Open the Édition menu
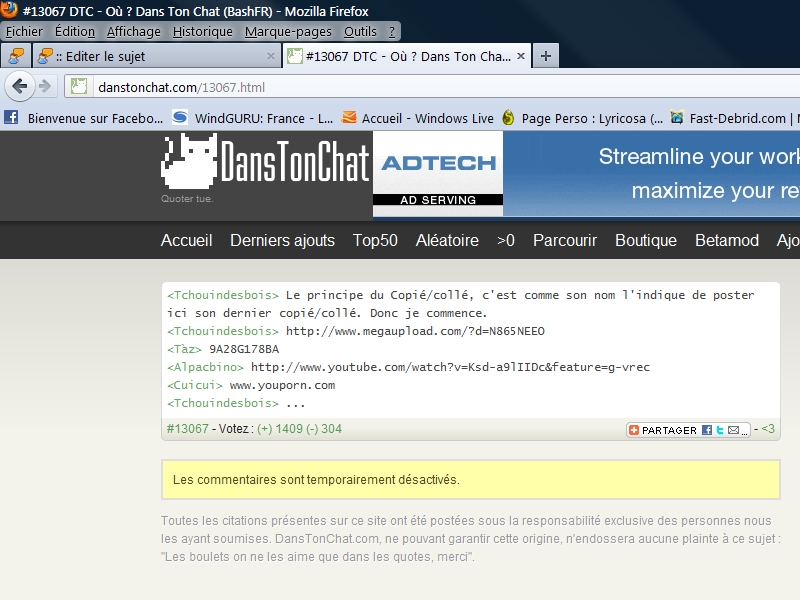800x600 pixels. (75, 32)
